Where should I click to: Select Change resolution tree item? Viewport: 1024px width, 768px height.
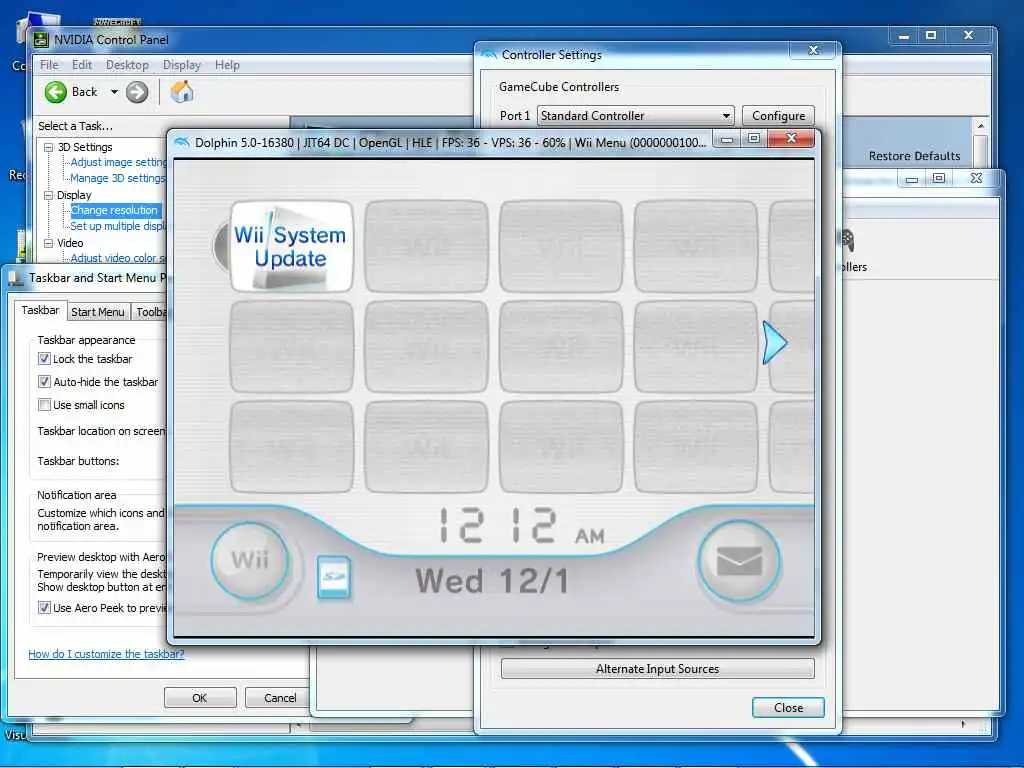pos(114,210)
